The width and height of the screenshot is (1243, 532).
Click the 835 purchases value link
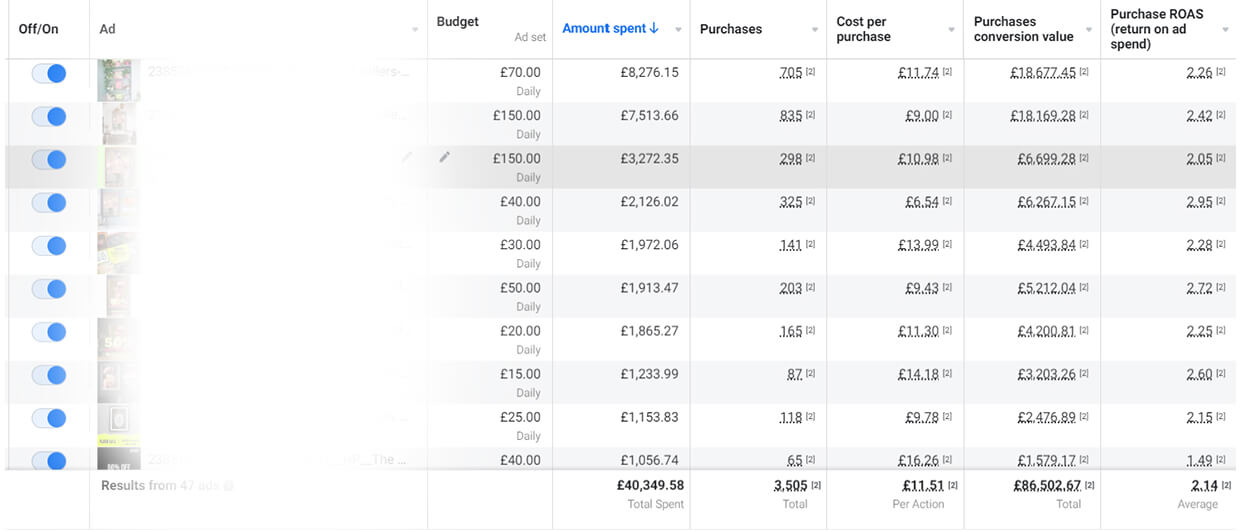pos(790,115)
